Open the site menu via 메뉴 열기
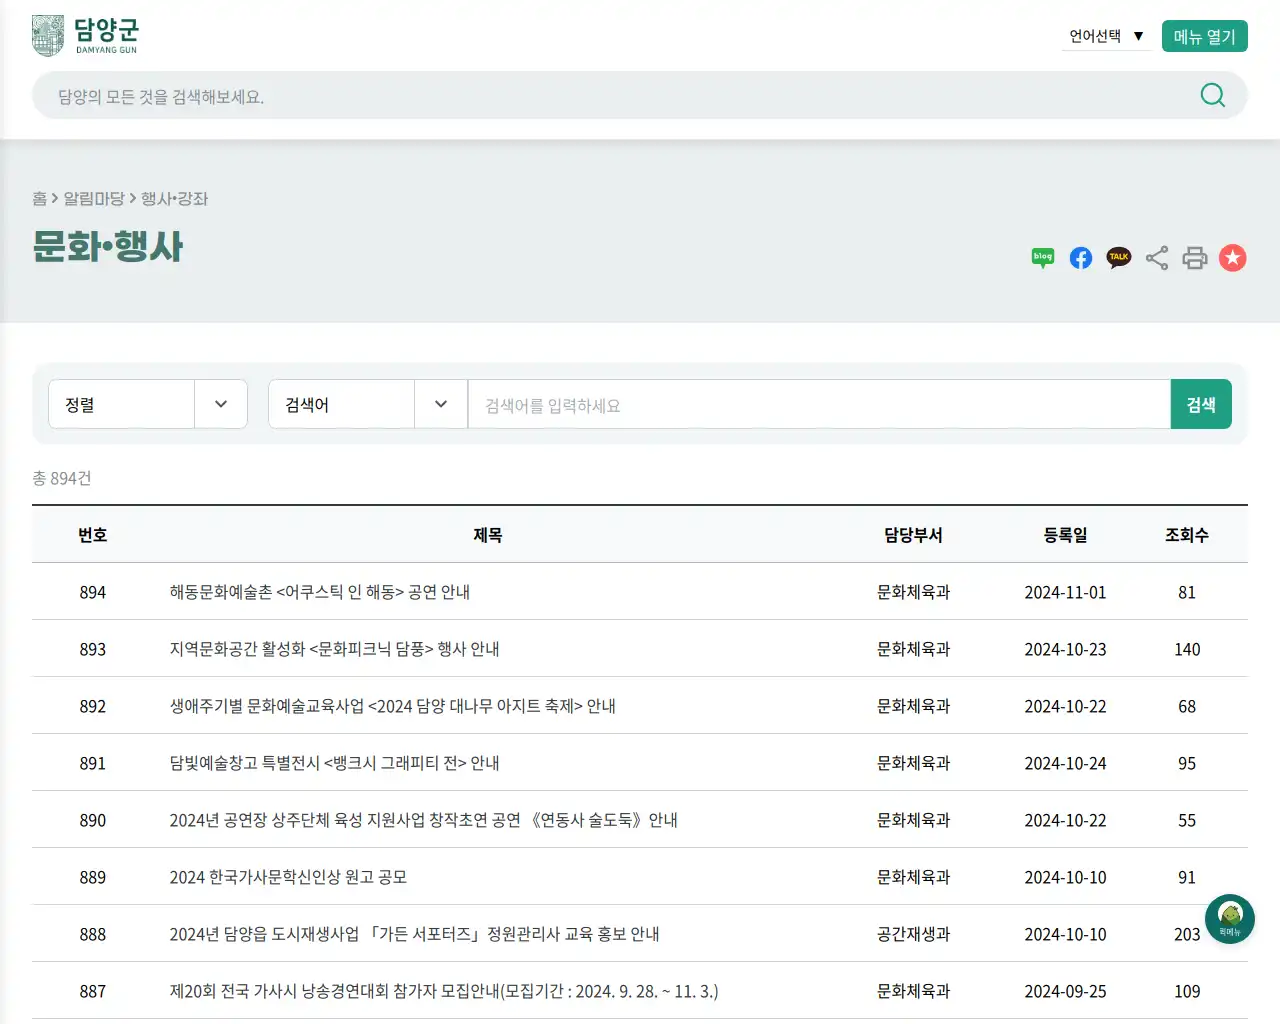The image size is (1280, 1024). [x=1204, y=35]
